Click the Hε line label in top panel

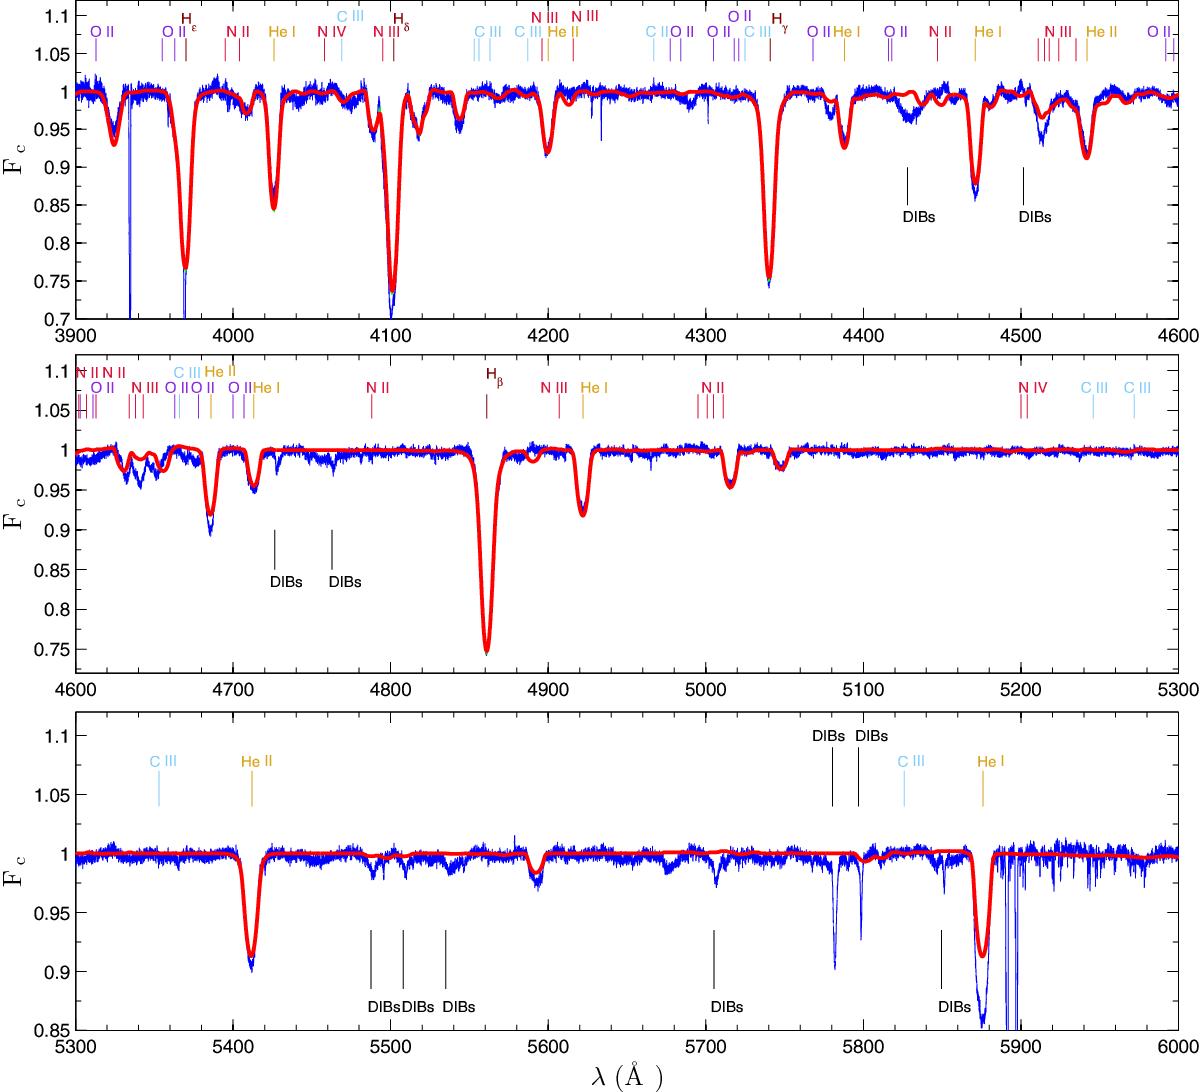coord(188,19)
